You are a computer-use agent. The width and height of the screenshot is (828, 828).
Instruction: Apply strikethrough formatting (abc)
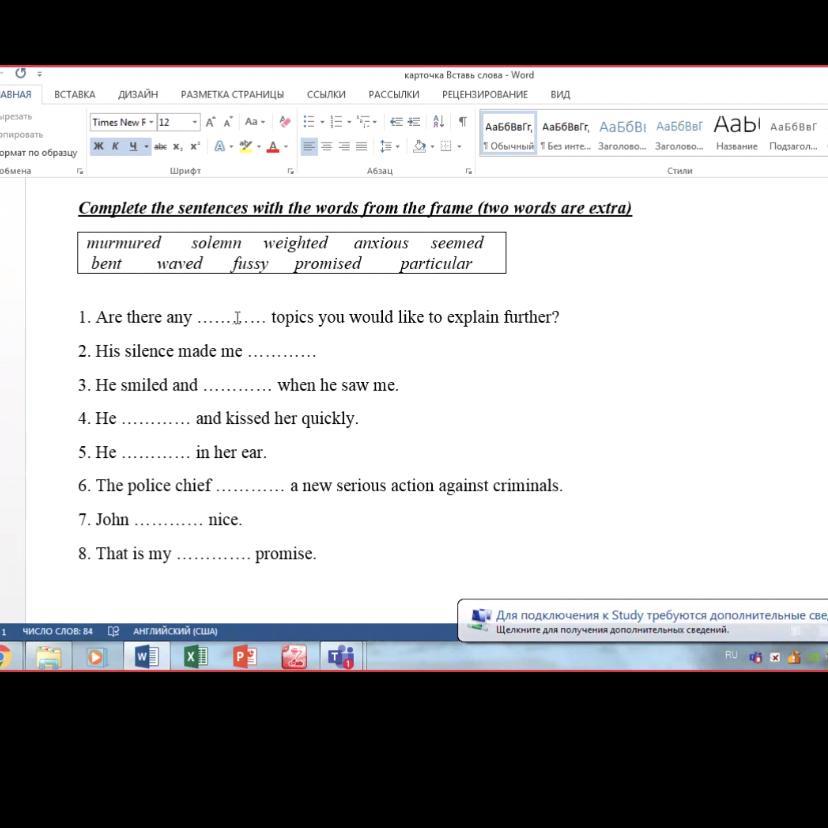click(x=161, y=146)
